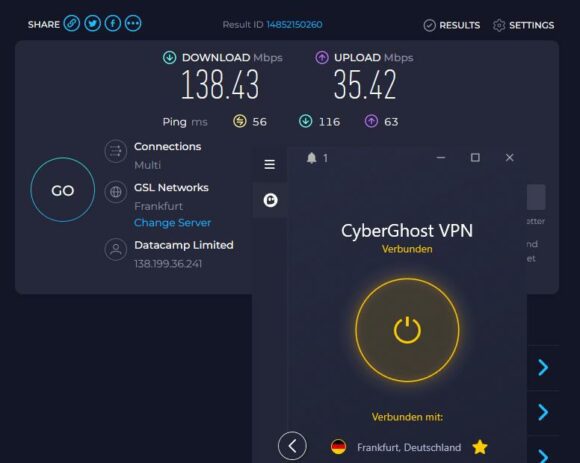Select IP address 138.199.36.241 text

(x=168, y=264)
